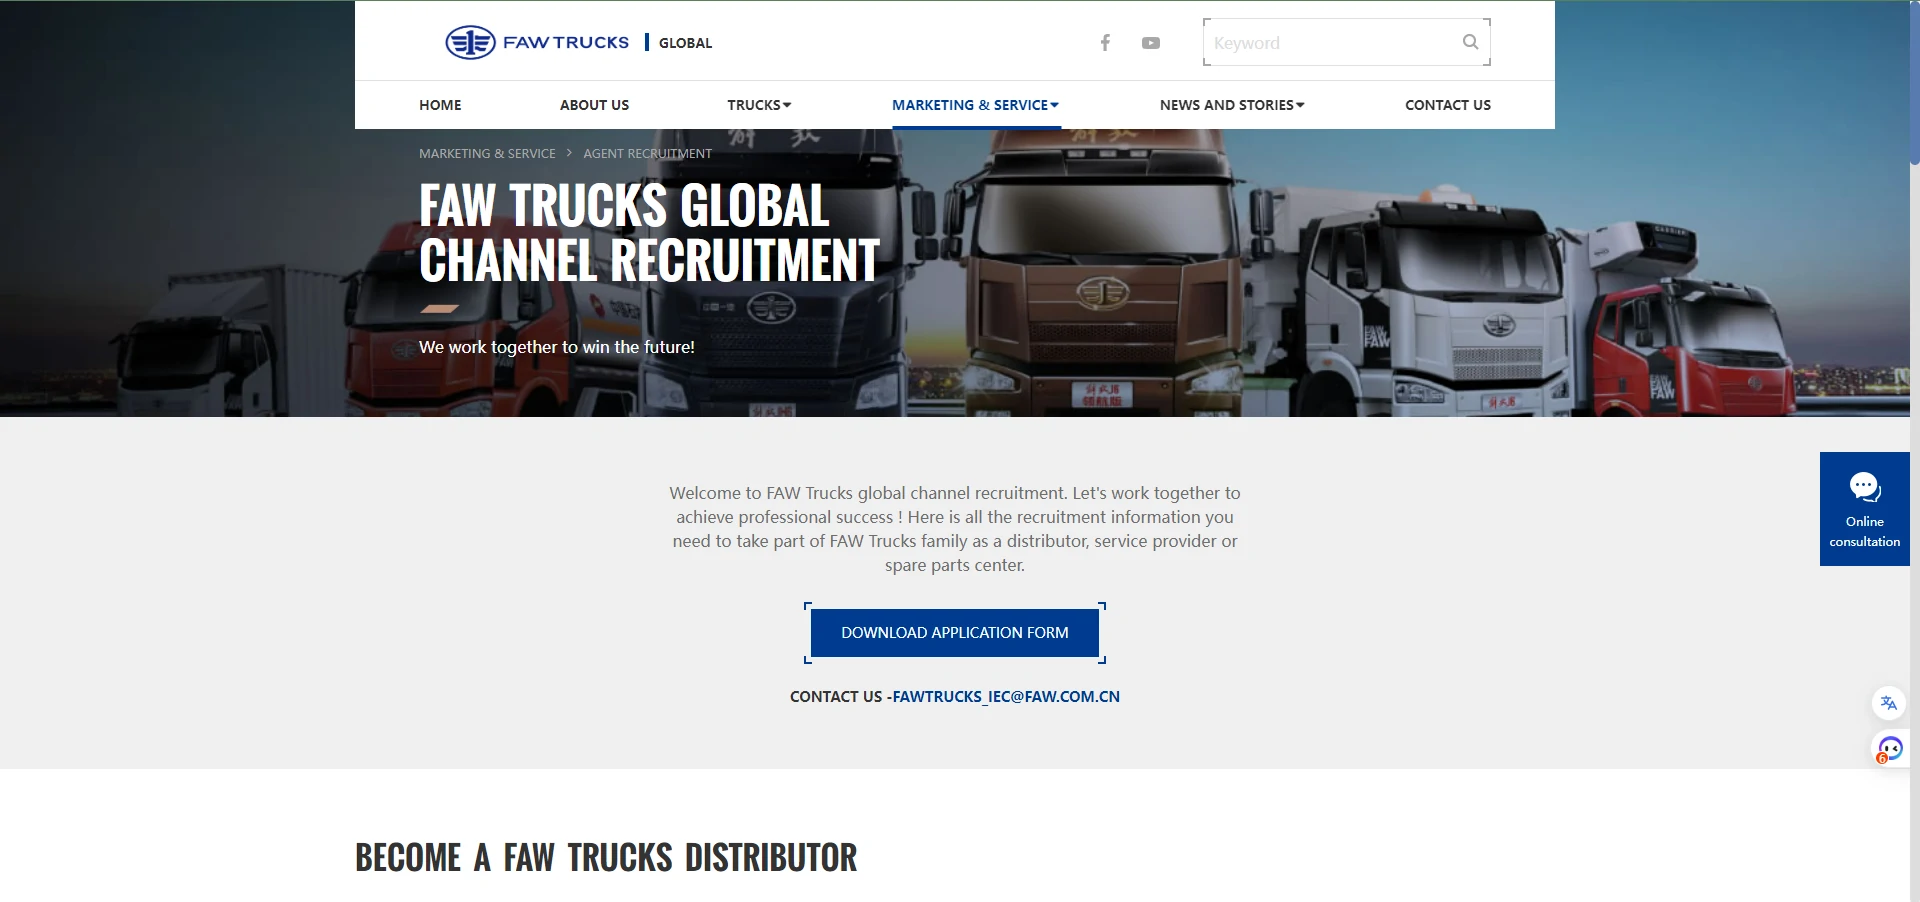Image resolution: width=1920 pixels, height=902 pixels.
Task: Click DOWNLOAD APPLICATION FORM button
Action: pos(955,633)
